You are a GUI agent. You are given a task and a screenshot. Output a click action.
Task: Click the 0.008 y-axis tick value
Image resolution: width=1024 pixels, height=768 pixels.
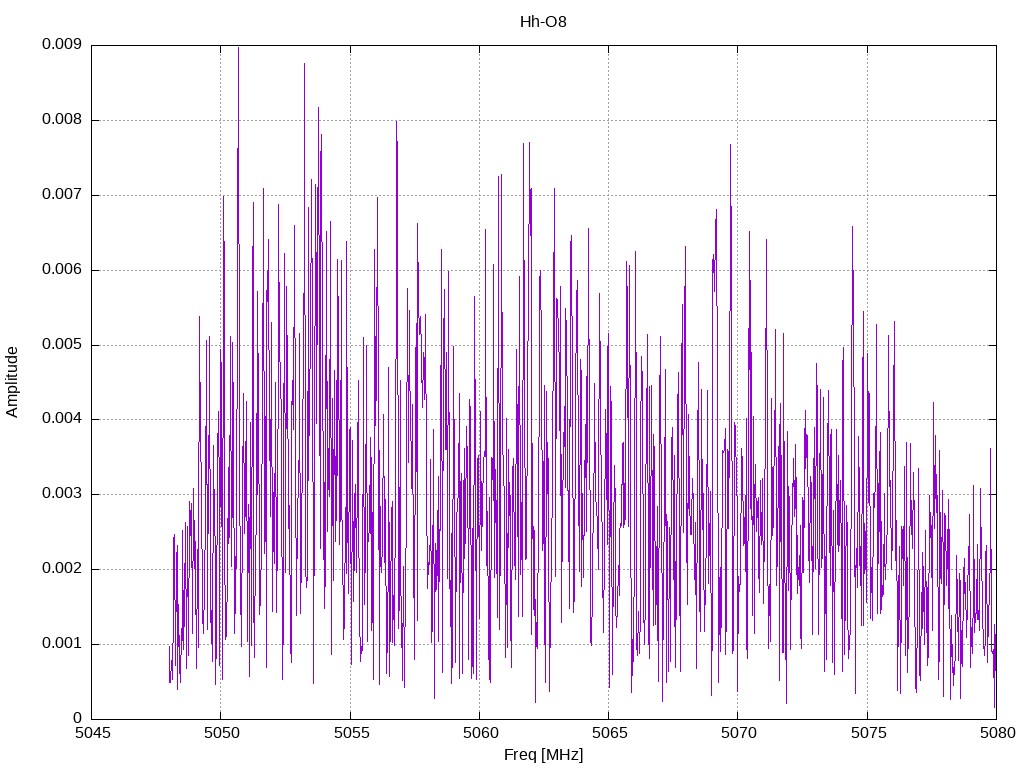[62, 120]
